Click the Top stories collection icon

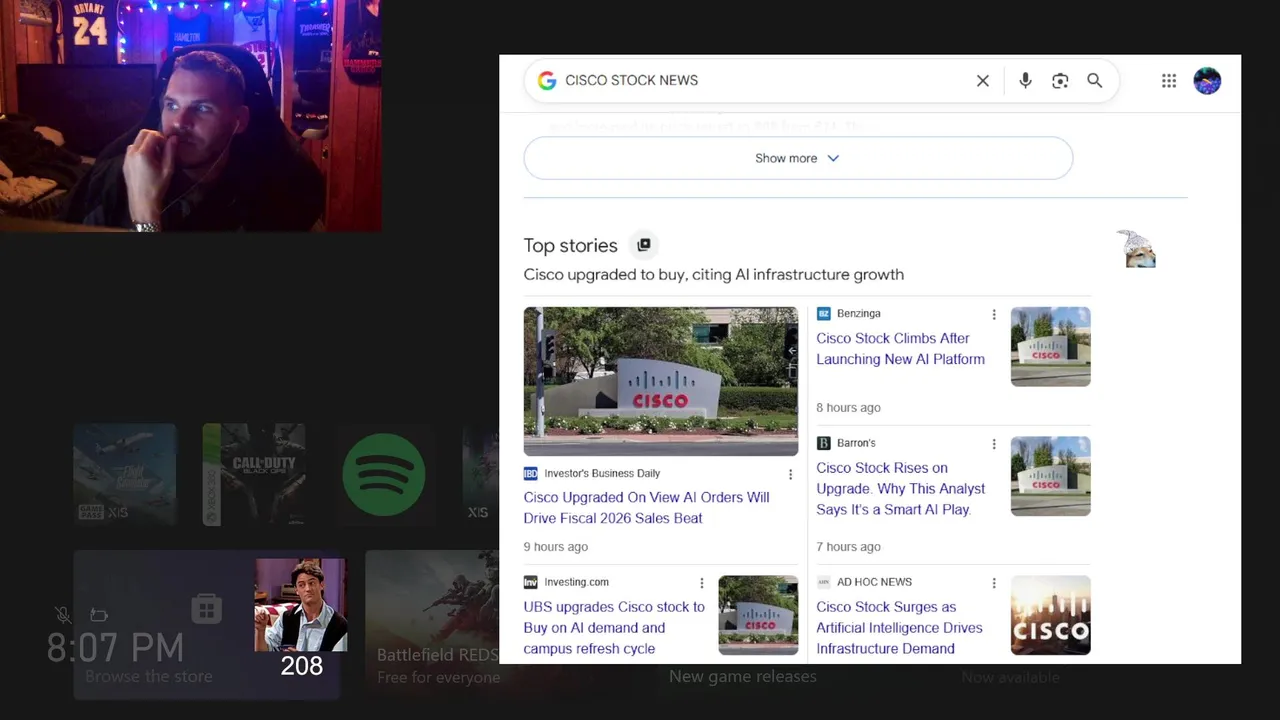tap(644, 245)
